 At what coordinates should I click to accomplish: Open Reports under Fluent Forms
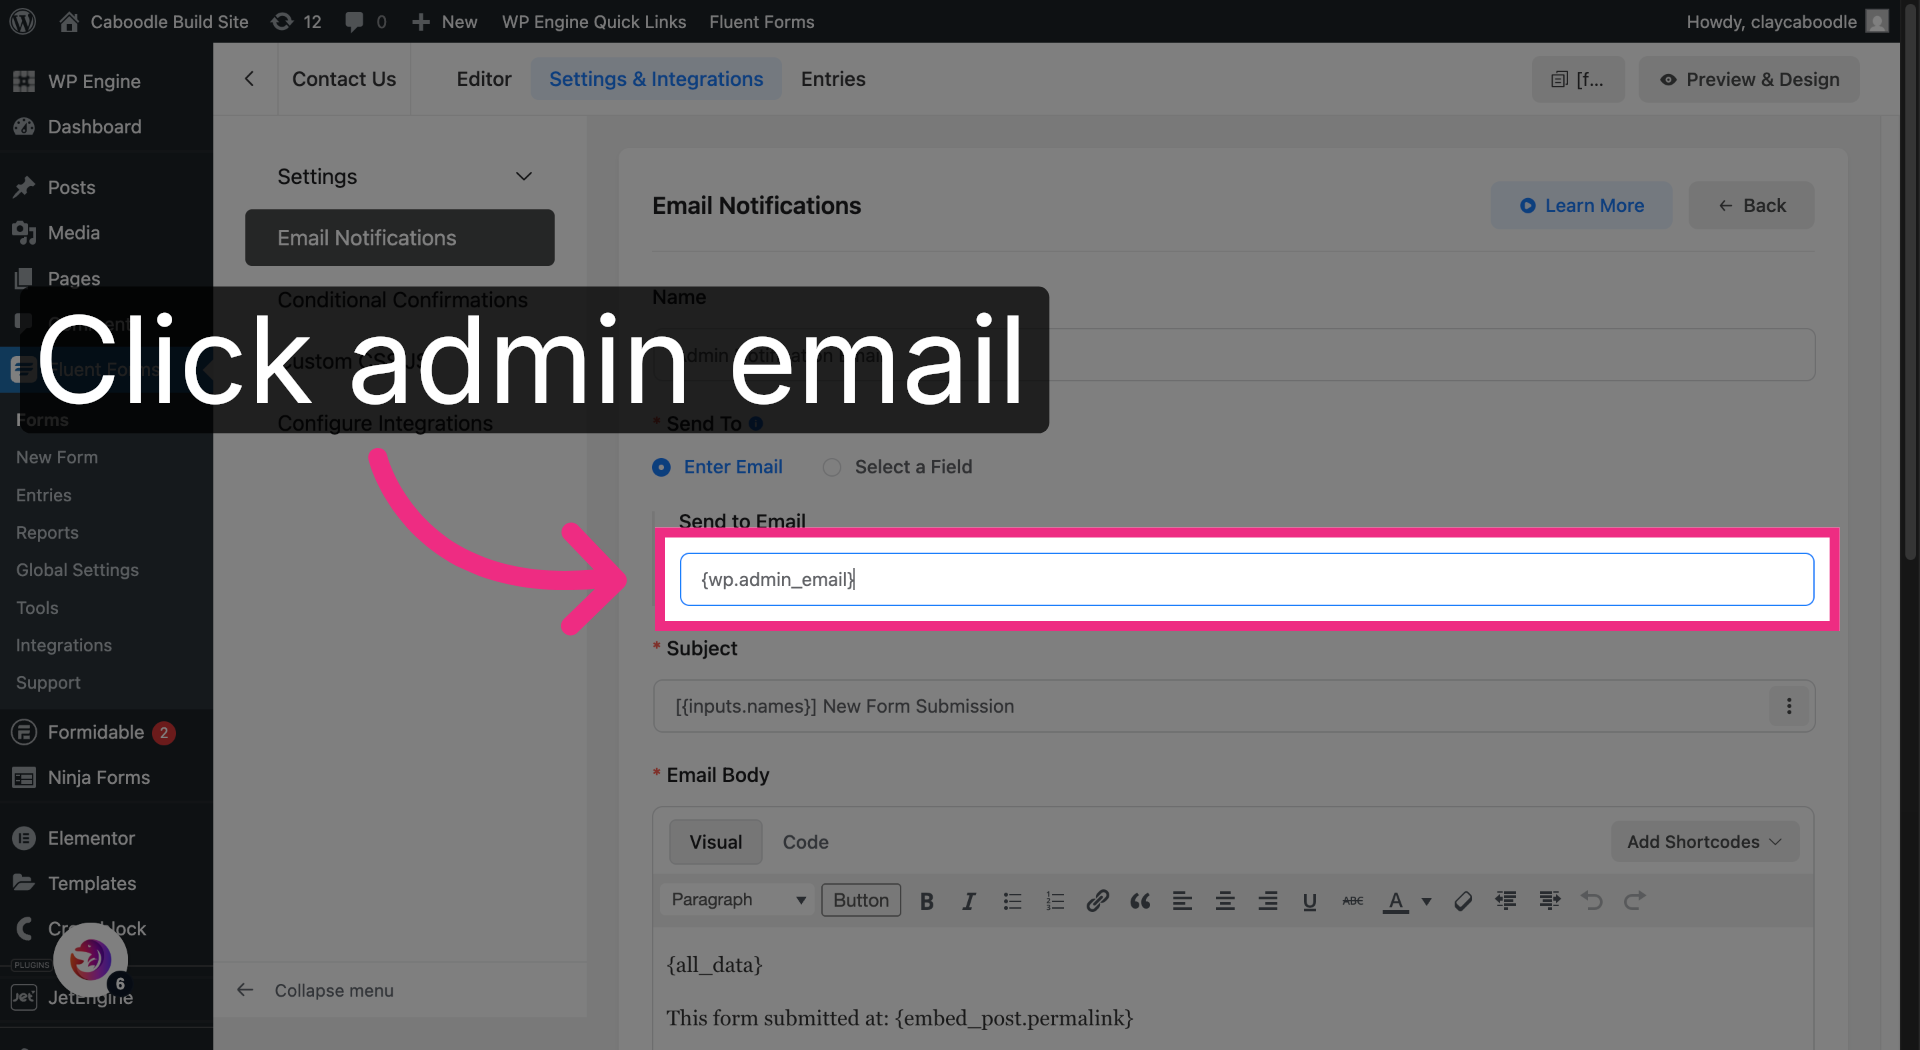click(x=47, y=533)
